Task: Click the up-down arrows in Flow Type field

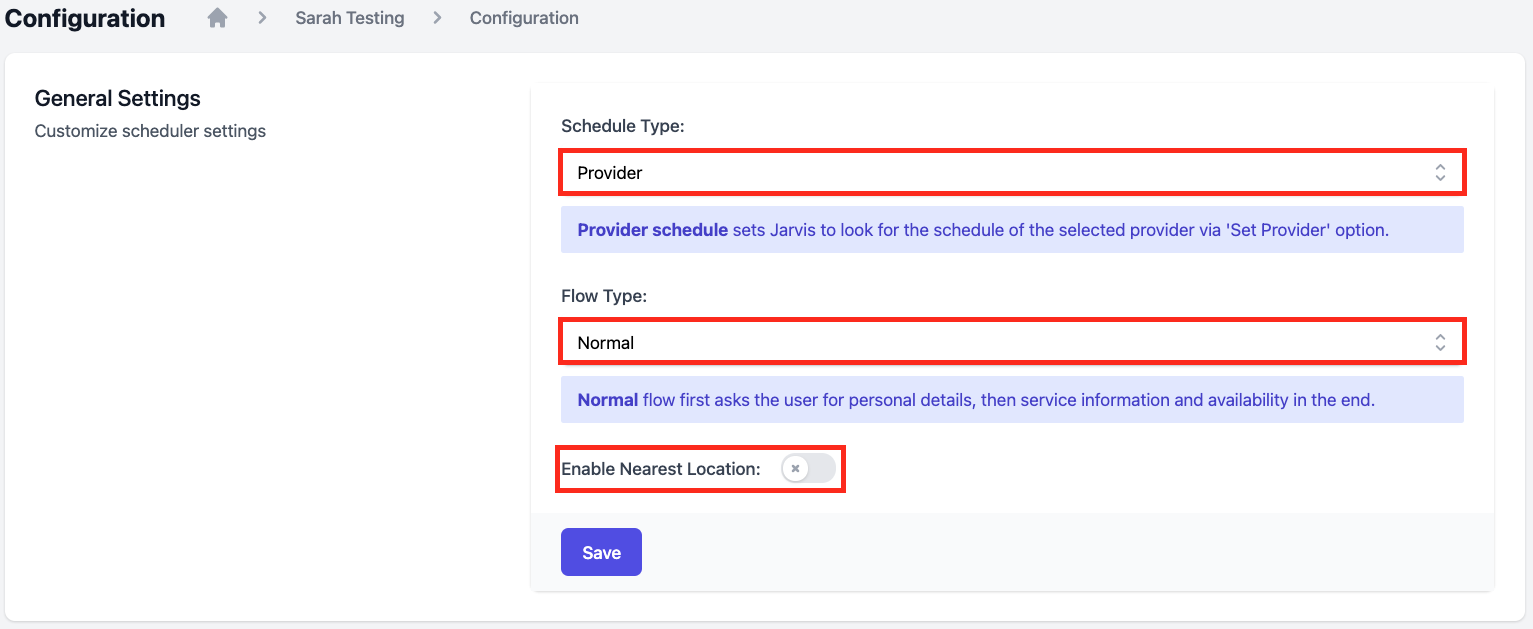Action: [1440, 342]
